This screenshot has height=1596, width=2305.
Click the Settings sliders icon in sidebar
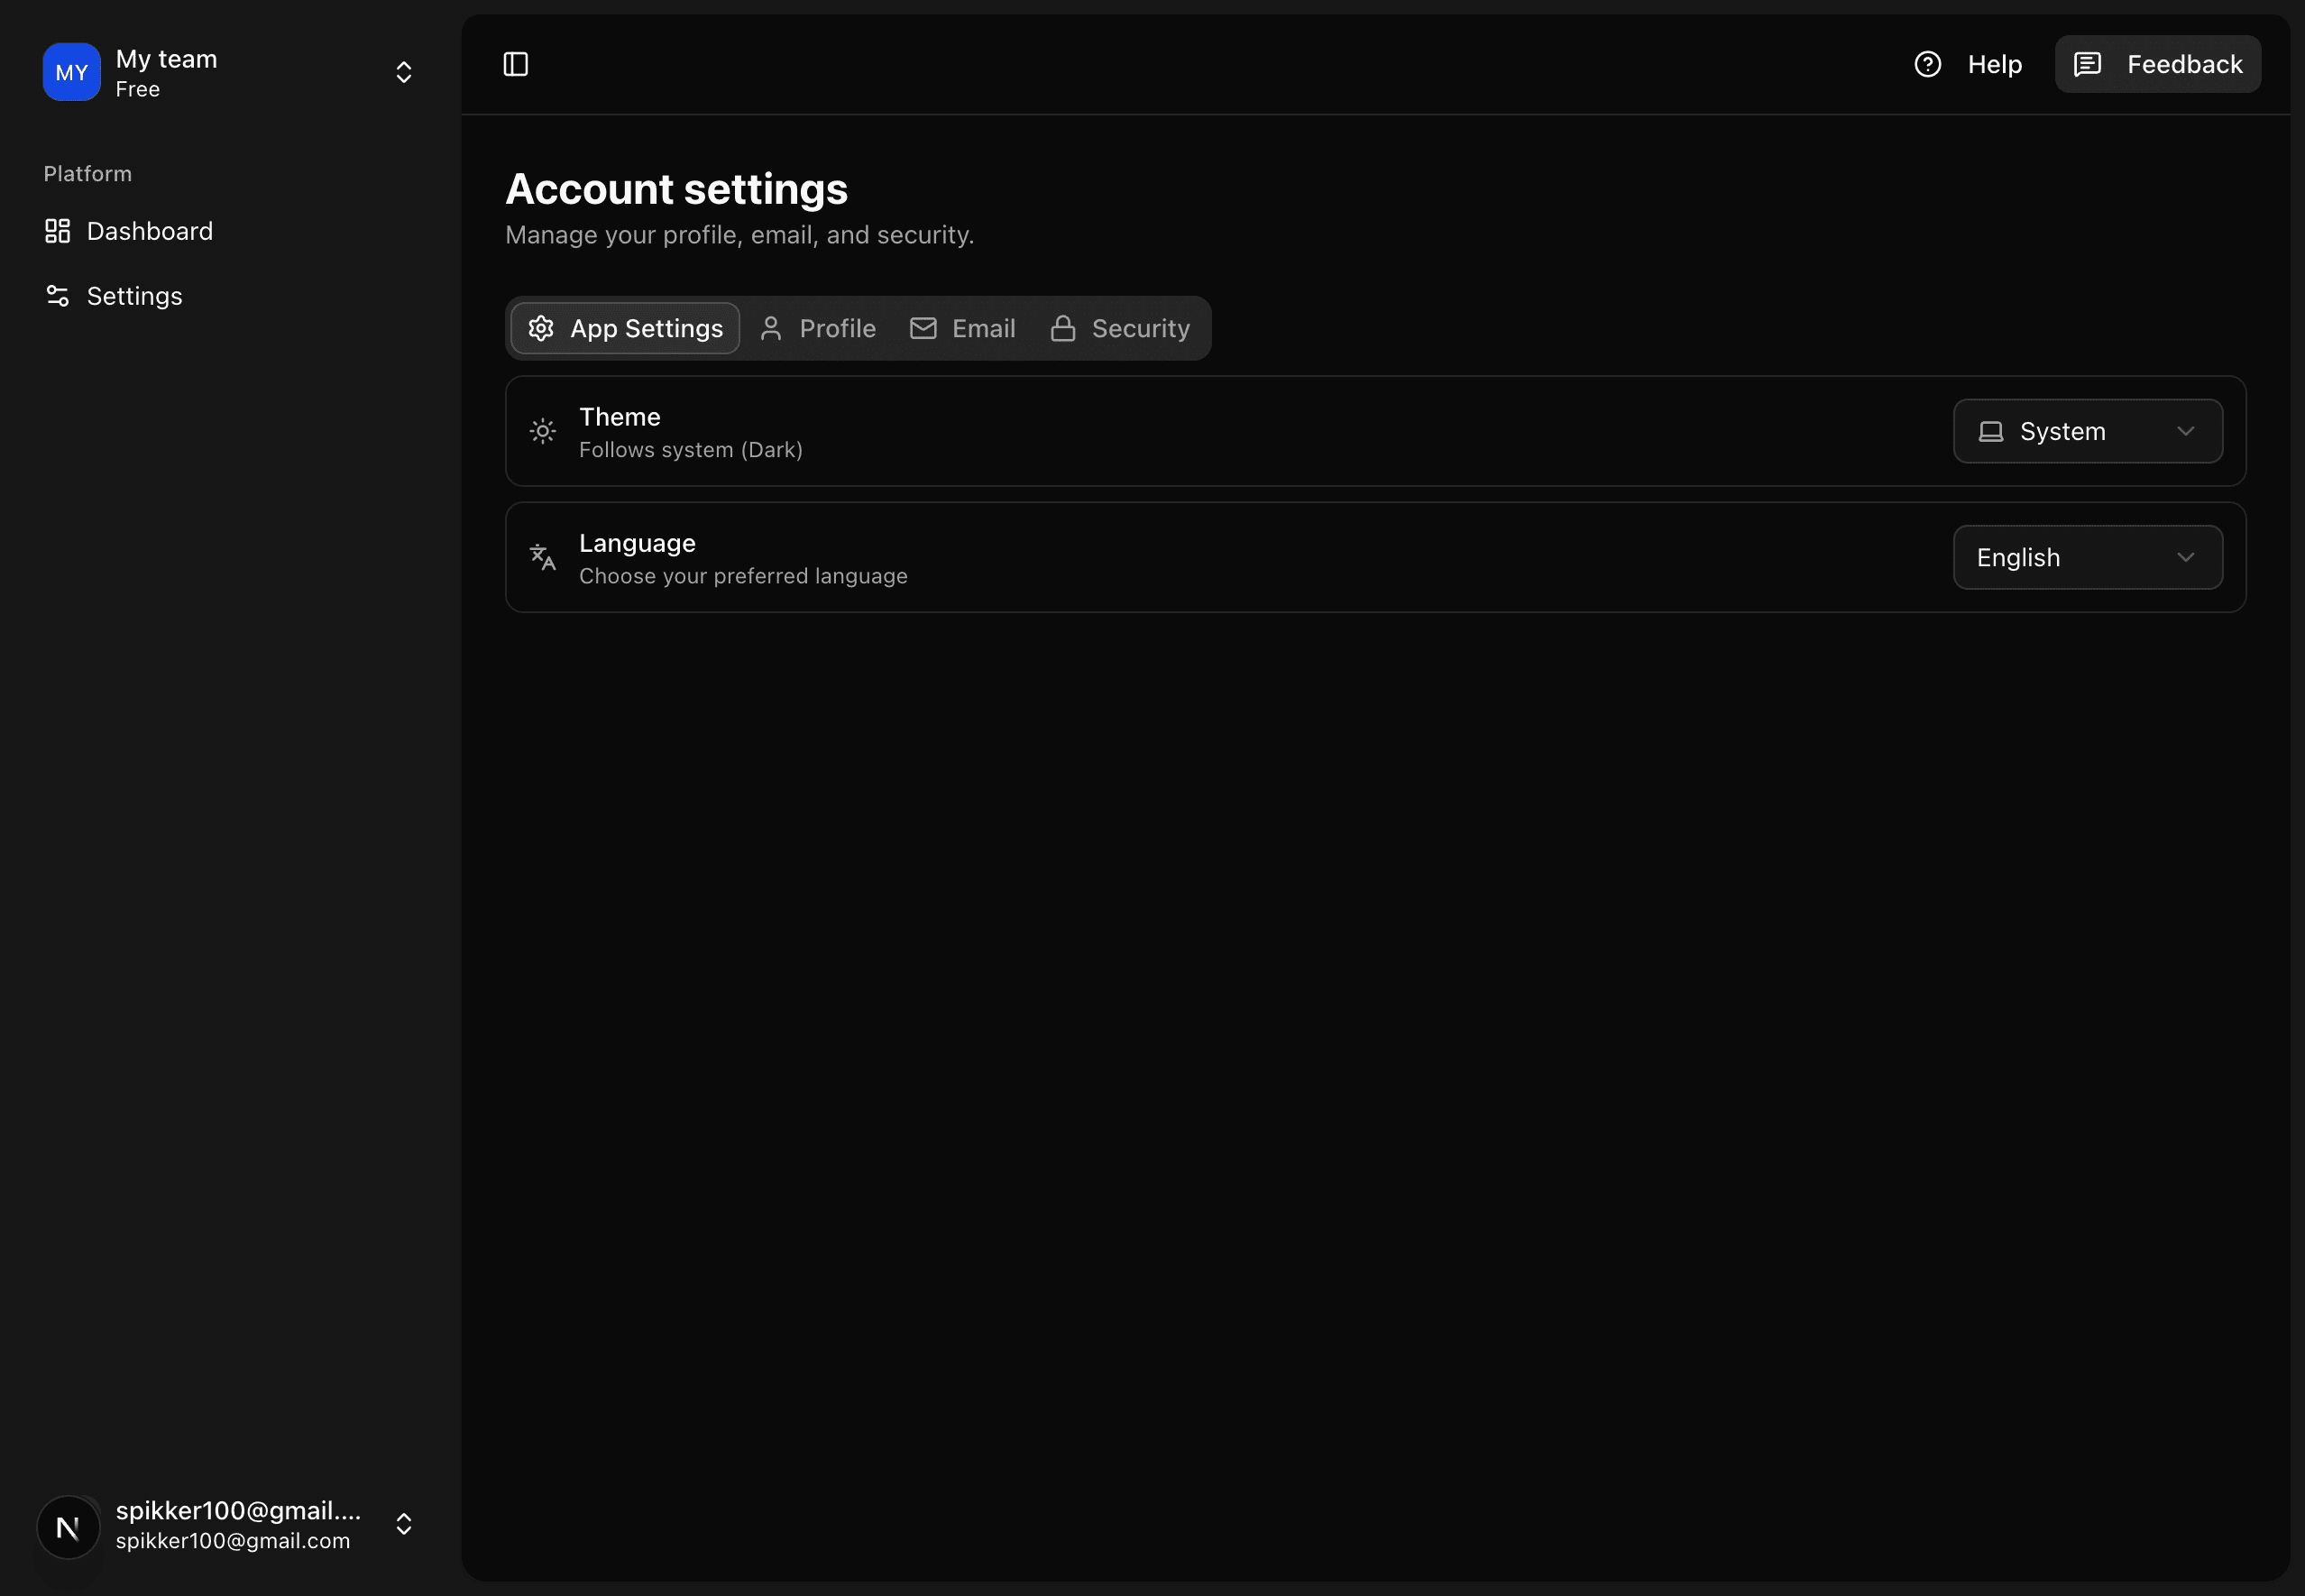click(58, 296)
